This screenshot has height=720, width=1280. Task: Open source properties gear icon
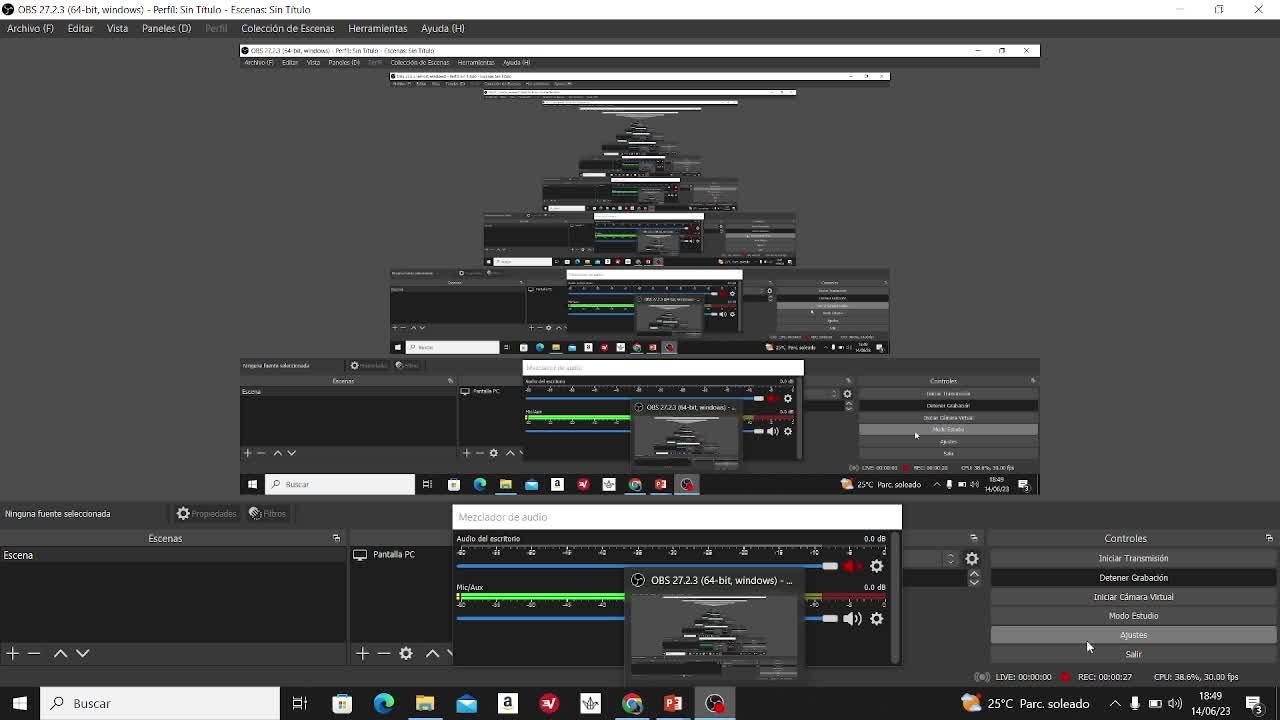coord(406,653)
